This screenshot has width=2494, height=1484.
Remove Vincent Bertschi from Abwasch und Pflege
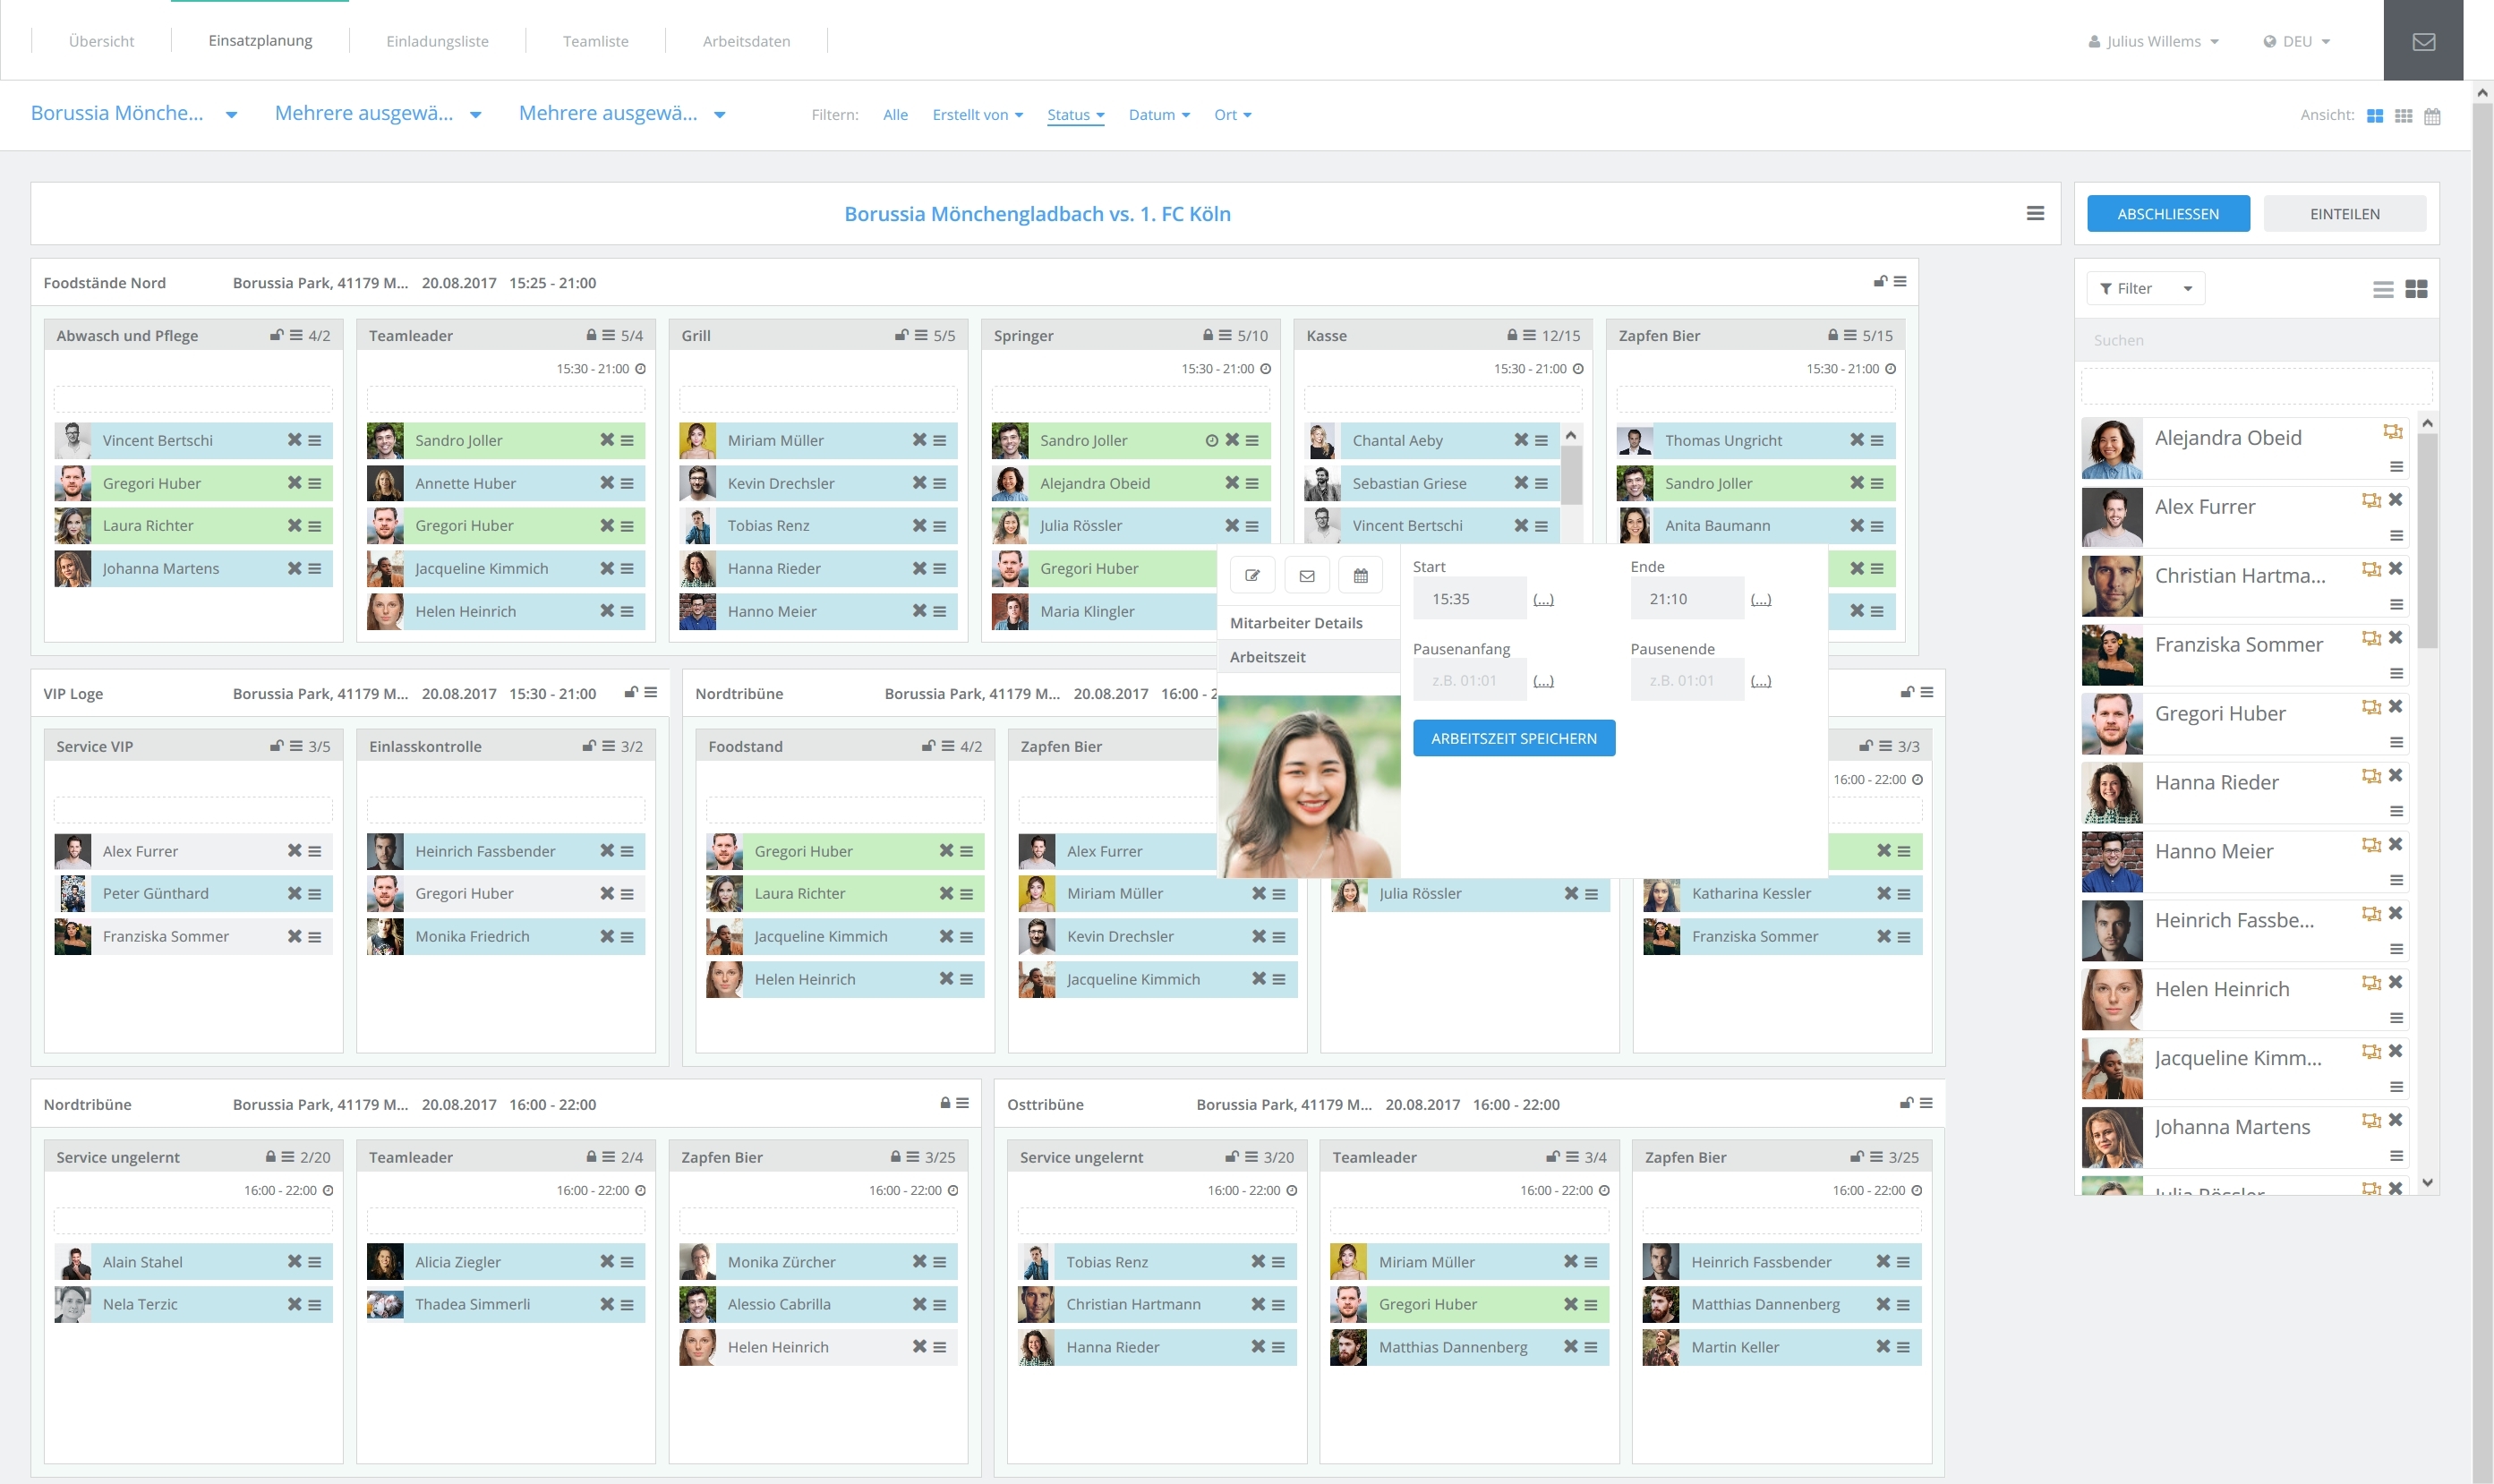click(x=294, y=440)
